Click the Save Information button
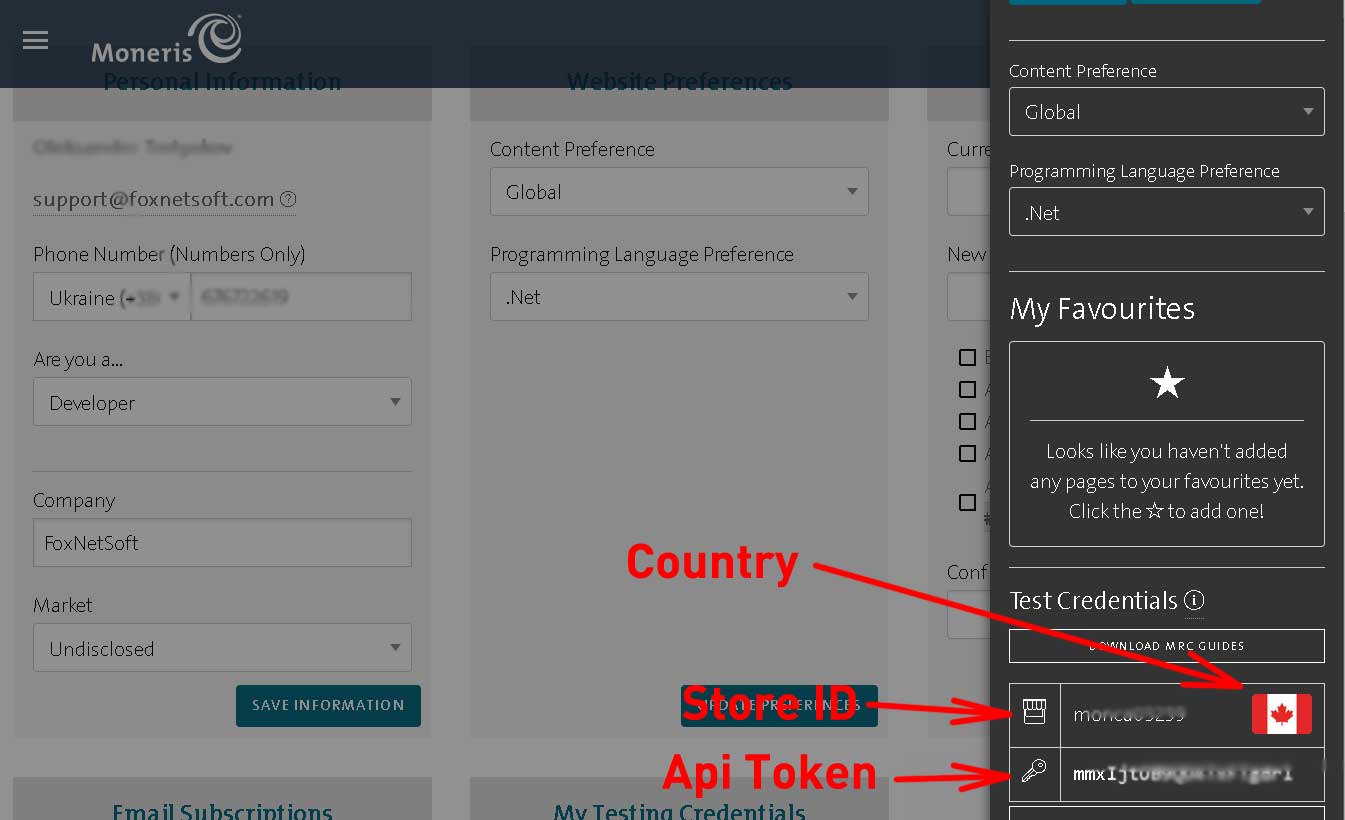The width and height of the screenshot is (1345, 820). coord(328,705)
